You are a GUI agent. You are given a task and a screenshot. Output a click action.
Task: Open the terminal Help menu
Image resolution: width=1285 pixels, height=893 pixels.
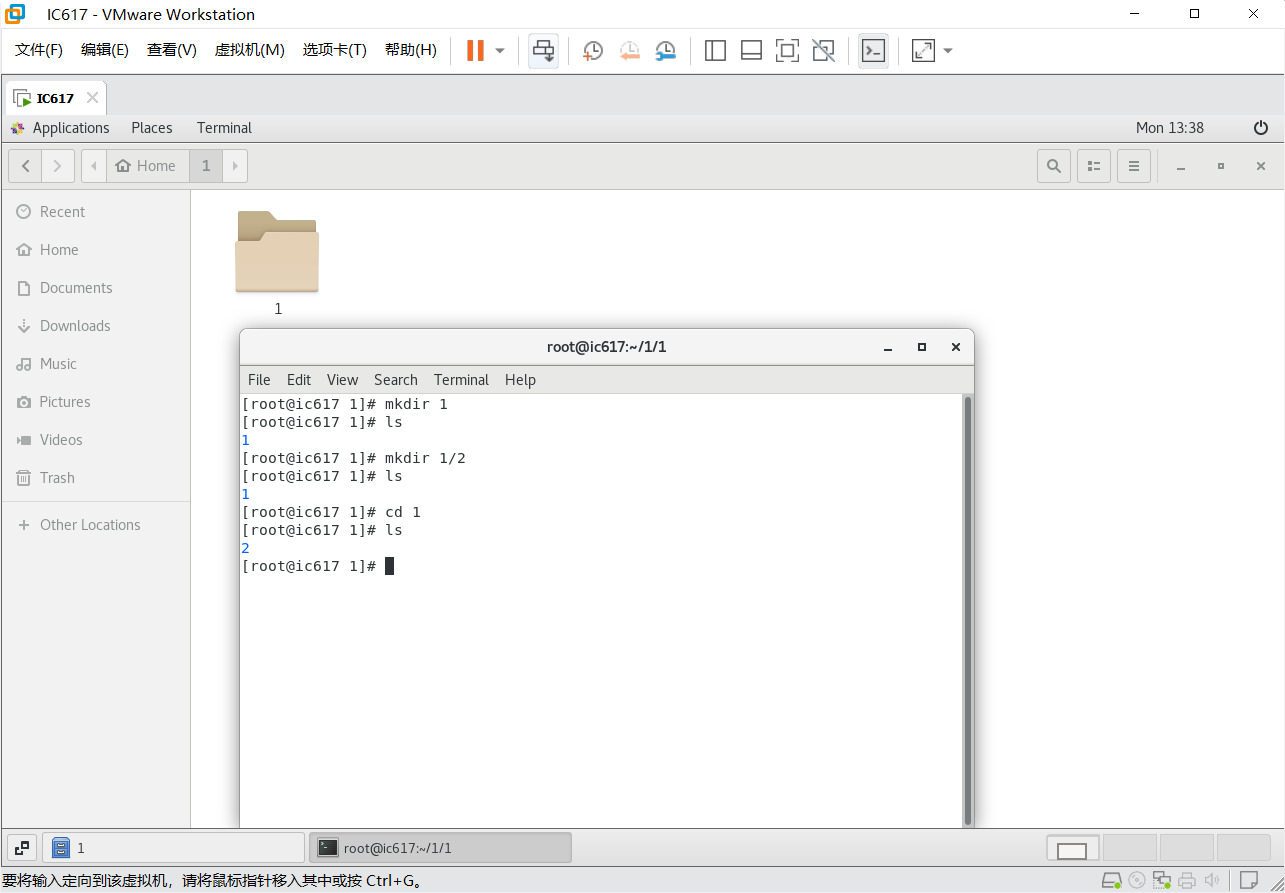click(x=520, y=380)
